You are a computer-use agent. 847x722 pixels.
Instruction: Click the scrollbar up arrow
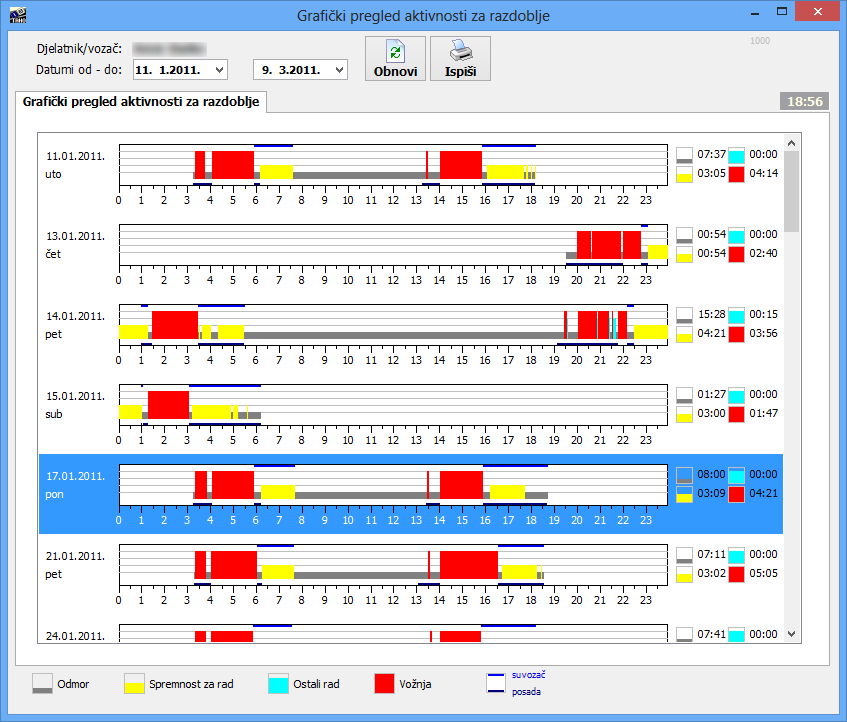[792, 143]
